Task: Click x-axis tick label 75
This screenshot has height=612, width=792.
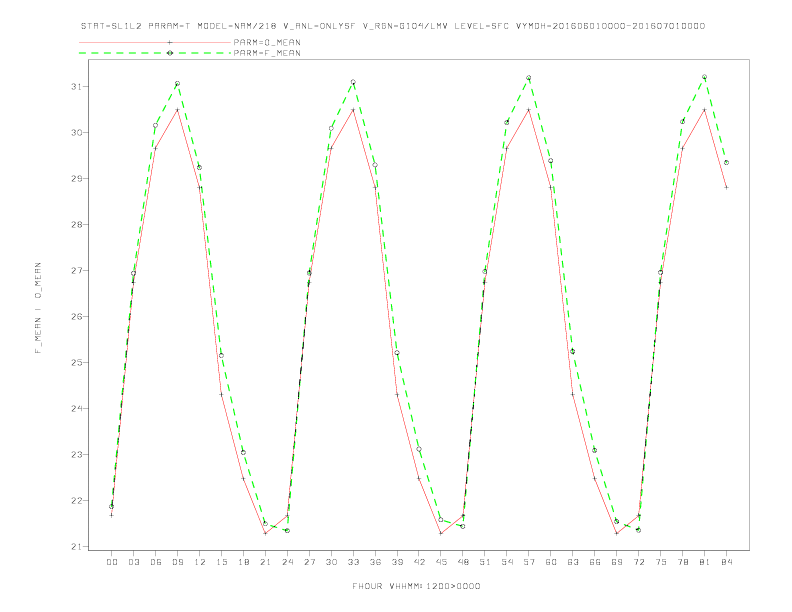Action: tap(661, 562)
